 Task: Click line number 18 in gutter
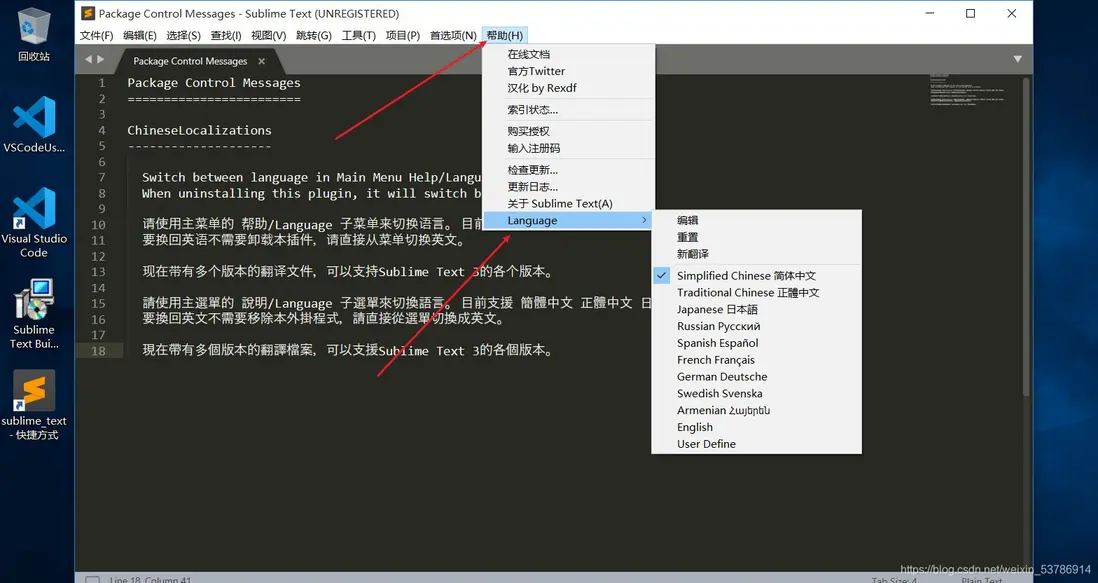click(x=98, y=351)
